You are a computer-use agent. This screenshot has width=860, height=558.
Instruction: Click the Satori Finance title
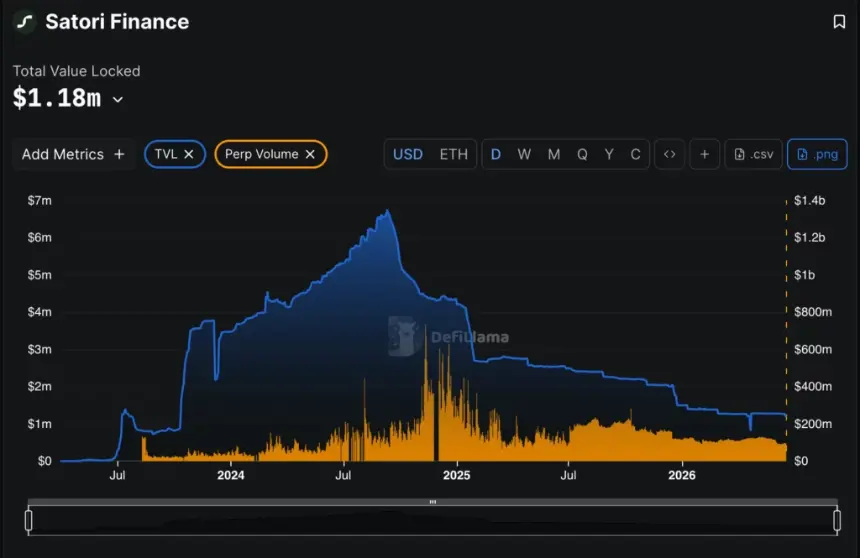click(x=117, y=22)
